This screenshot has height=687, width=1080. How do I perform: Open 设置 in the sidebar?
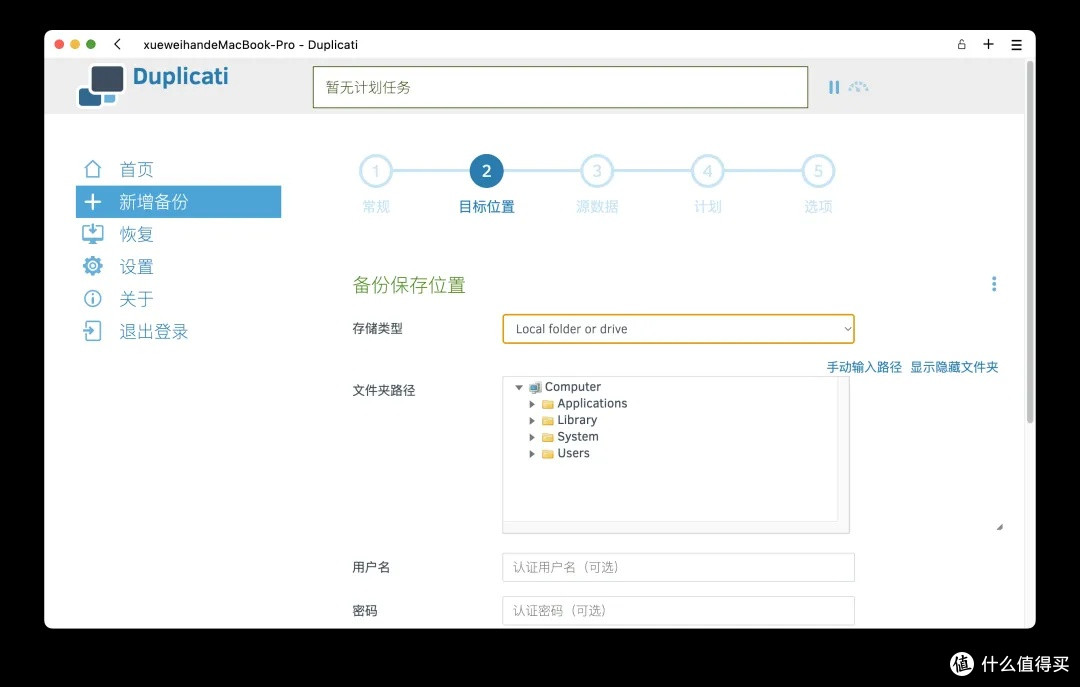[x=136, y=266]
